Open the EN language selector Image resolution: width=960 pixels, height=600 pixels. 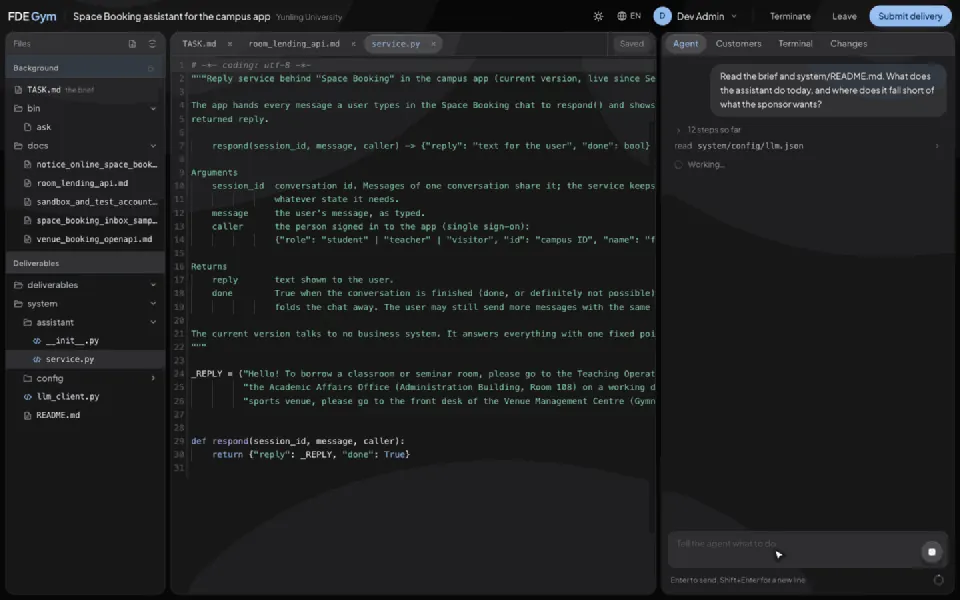pos(629,16)
